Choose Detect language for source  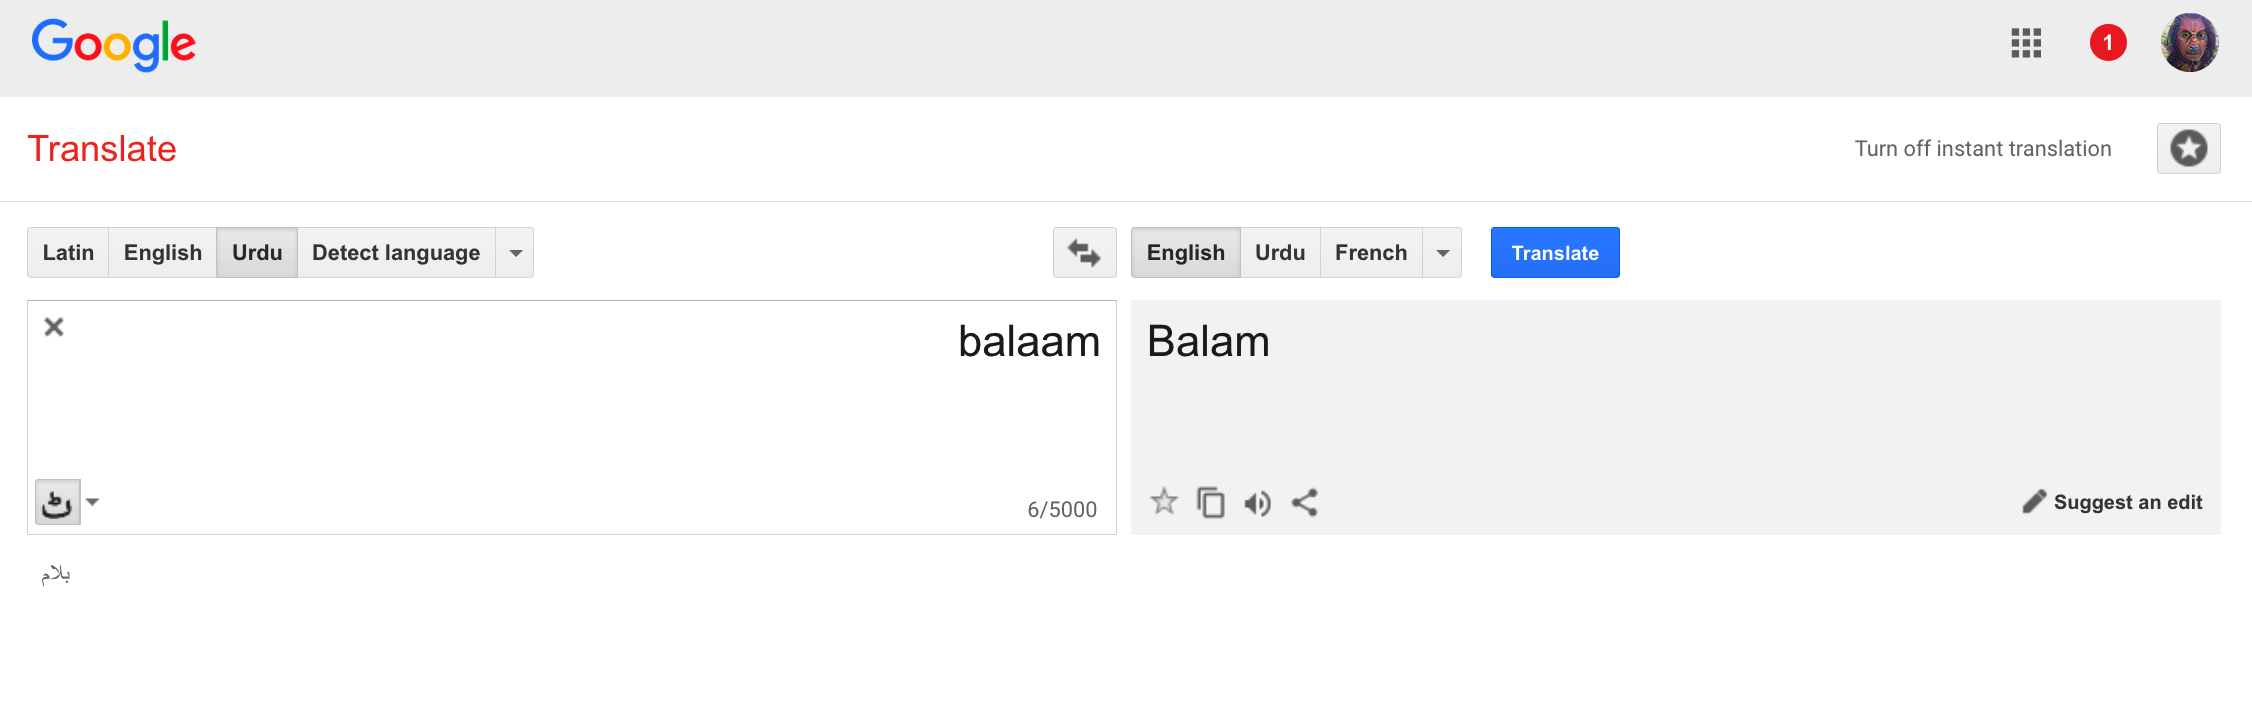(x=396, y=253)
